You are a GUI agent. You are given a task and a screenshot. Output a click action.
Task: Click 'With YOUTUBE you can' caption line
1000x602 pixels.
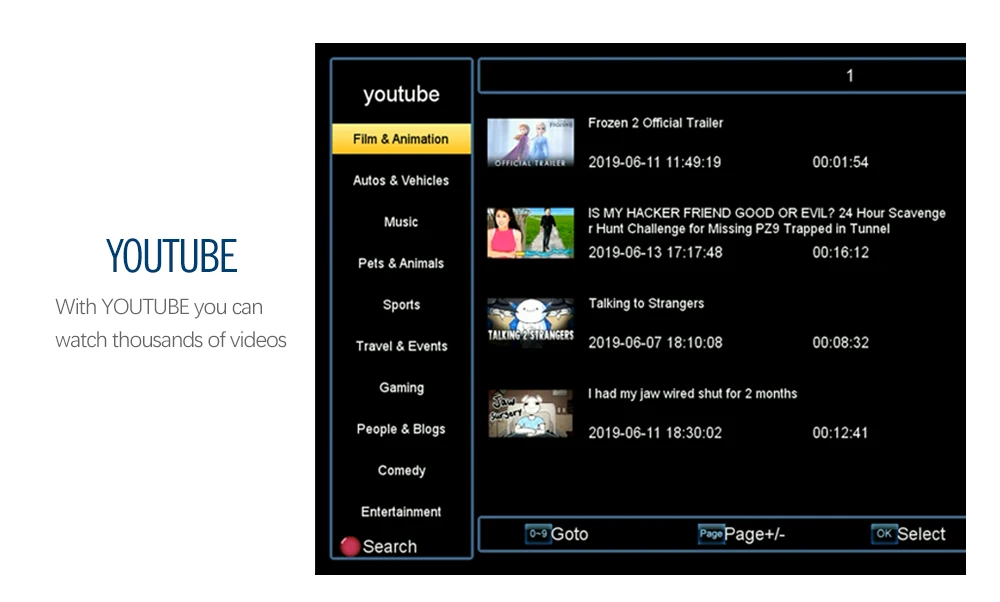[x=159, y=307]
